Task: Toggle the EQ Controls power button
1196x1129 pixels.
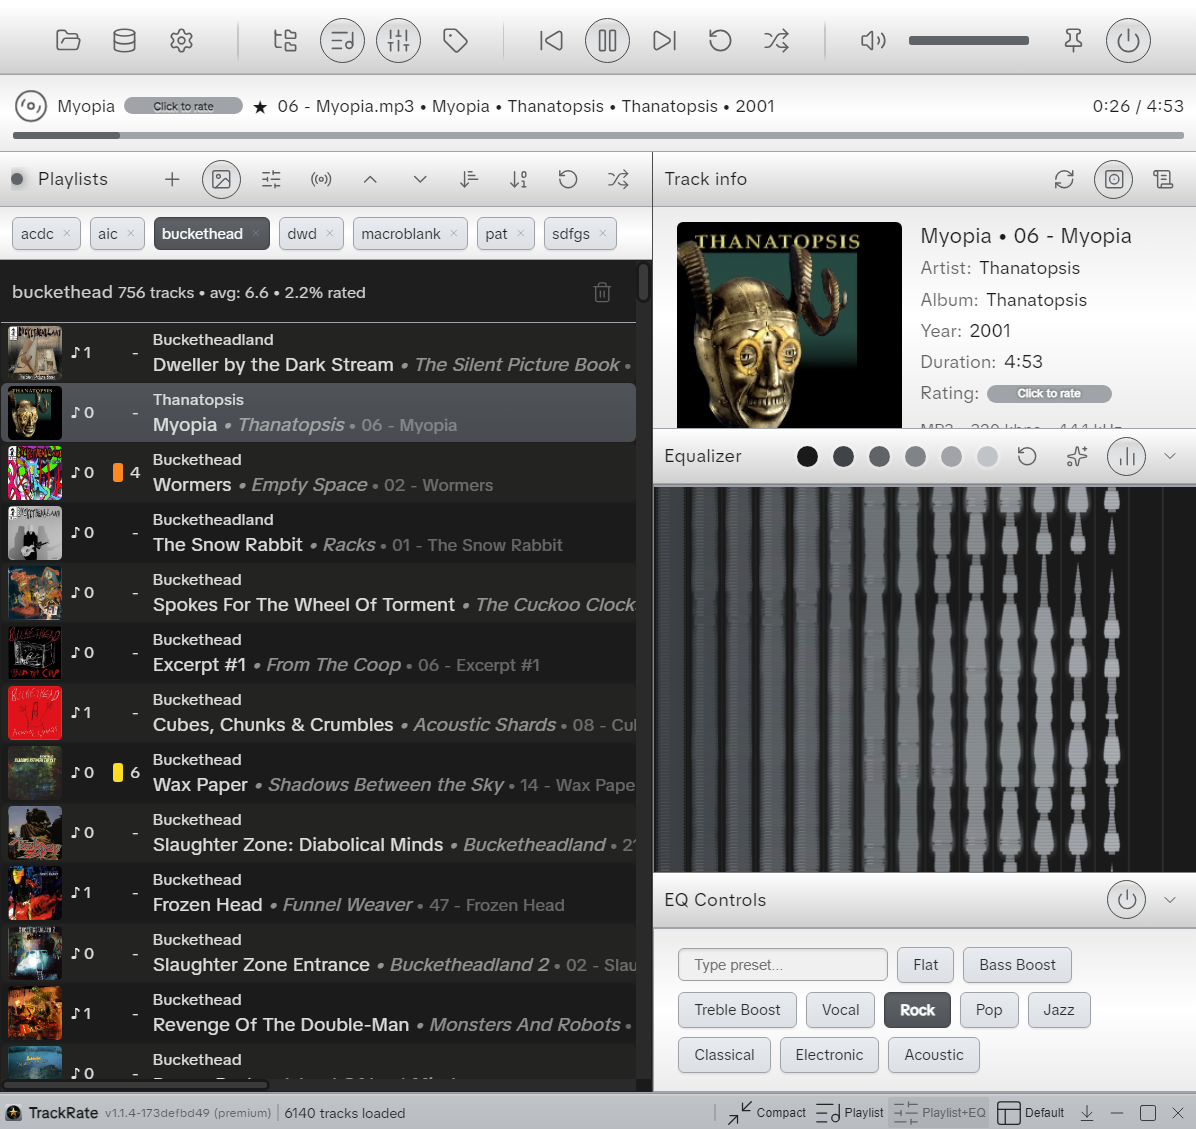Action: (1126, 900)
